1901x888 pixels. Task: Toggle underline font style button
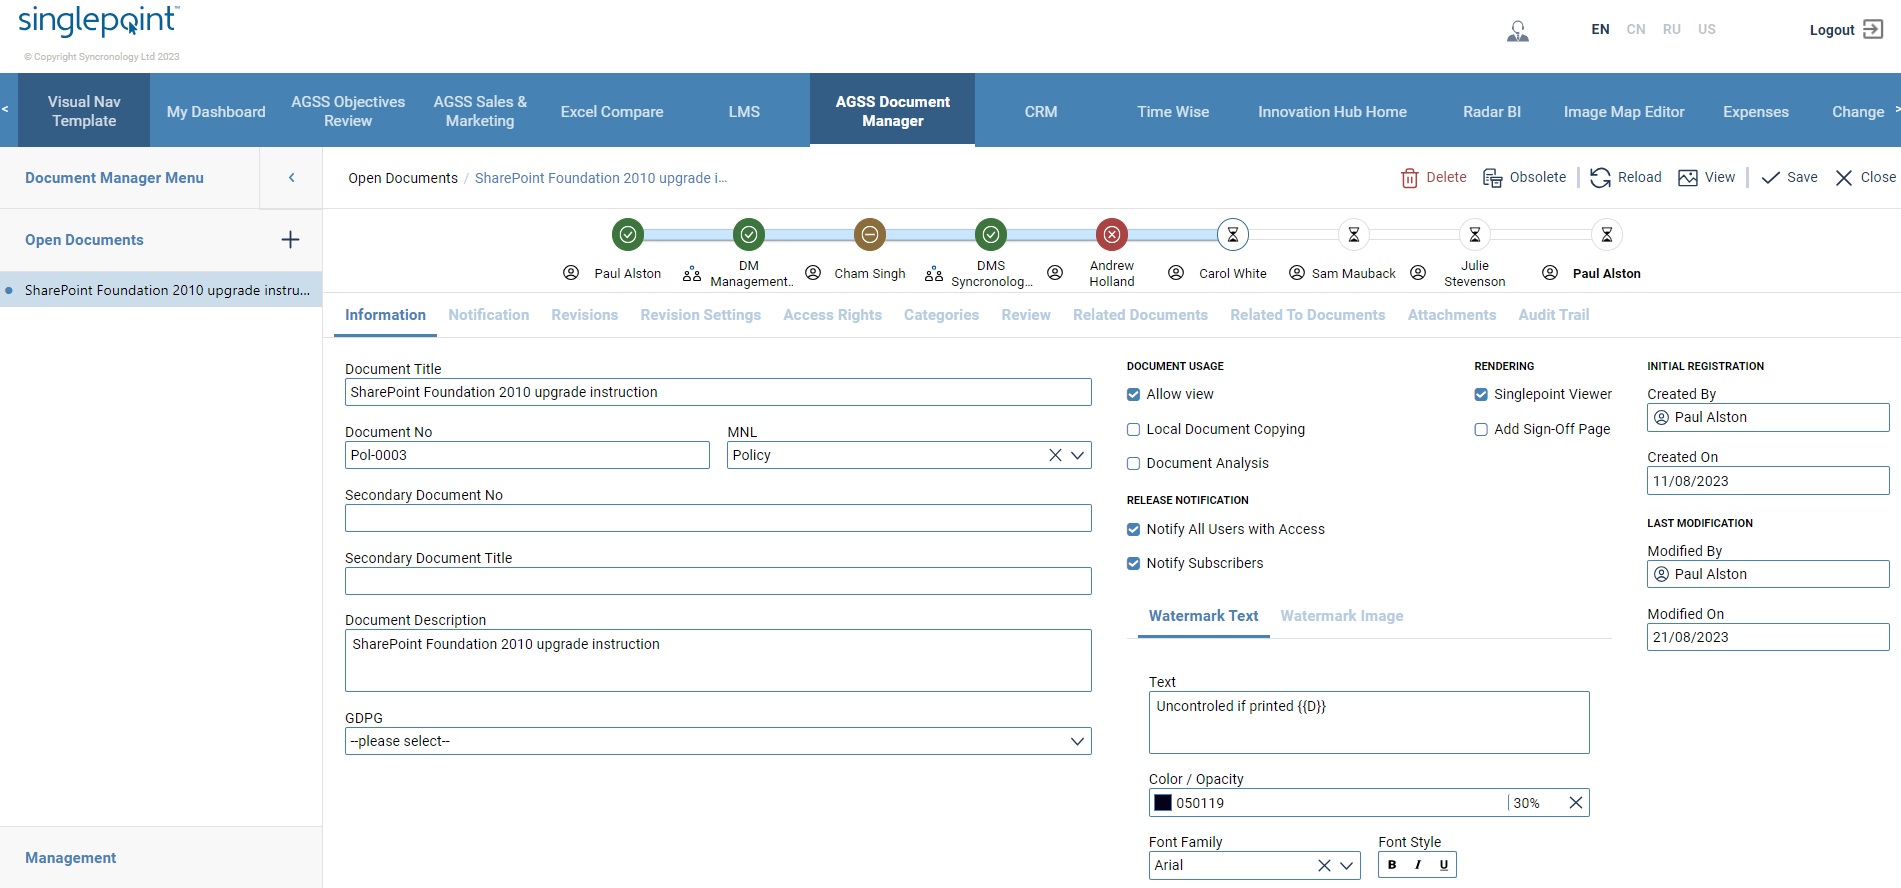click(1443, 865)
